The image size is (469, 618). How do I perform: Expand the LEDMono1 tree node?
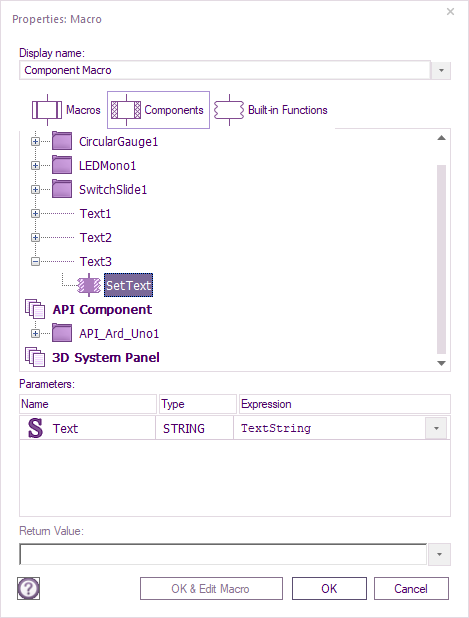(x=35, y=166)
